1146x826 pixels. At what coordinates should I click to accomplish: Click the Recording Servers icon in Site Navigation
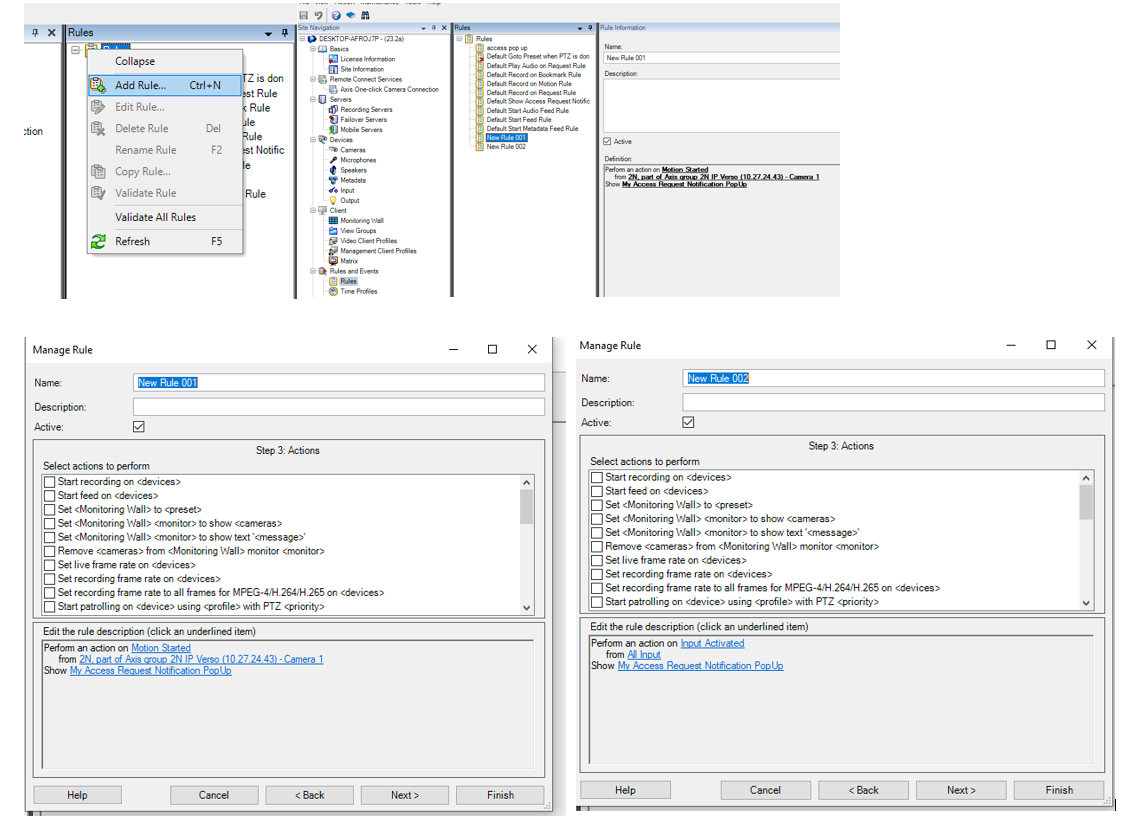click(x=333, y=110)
